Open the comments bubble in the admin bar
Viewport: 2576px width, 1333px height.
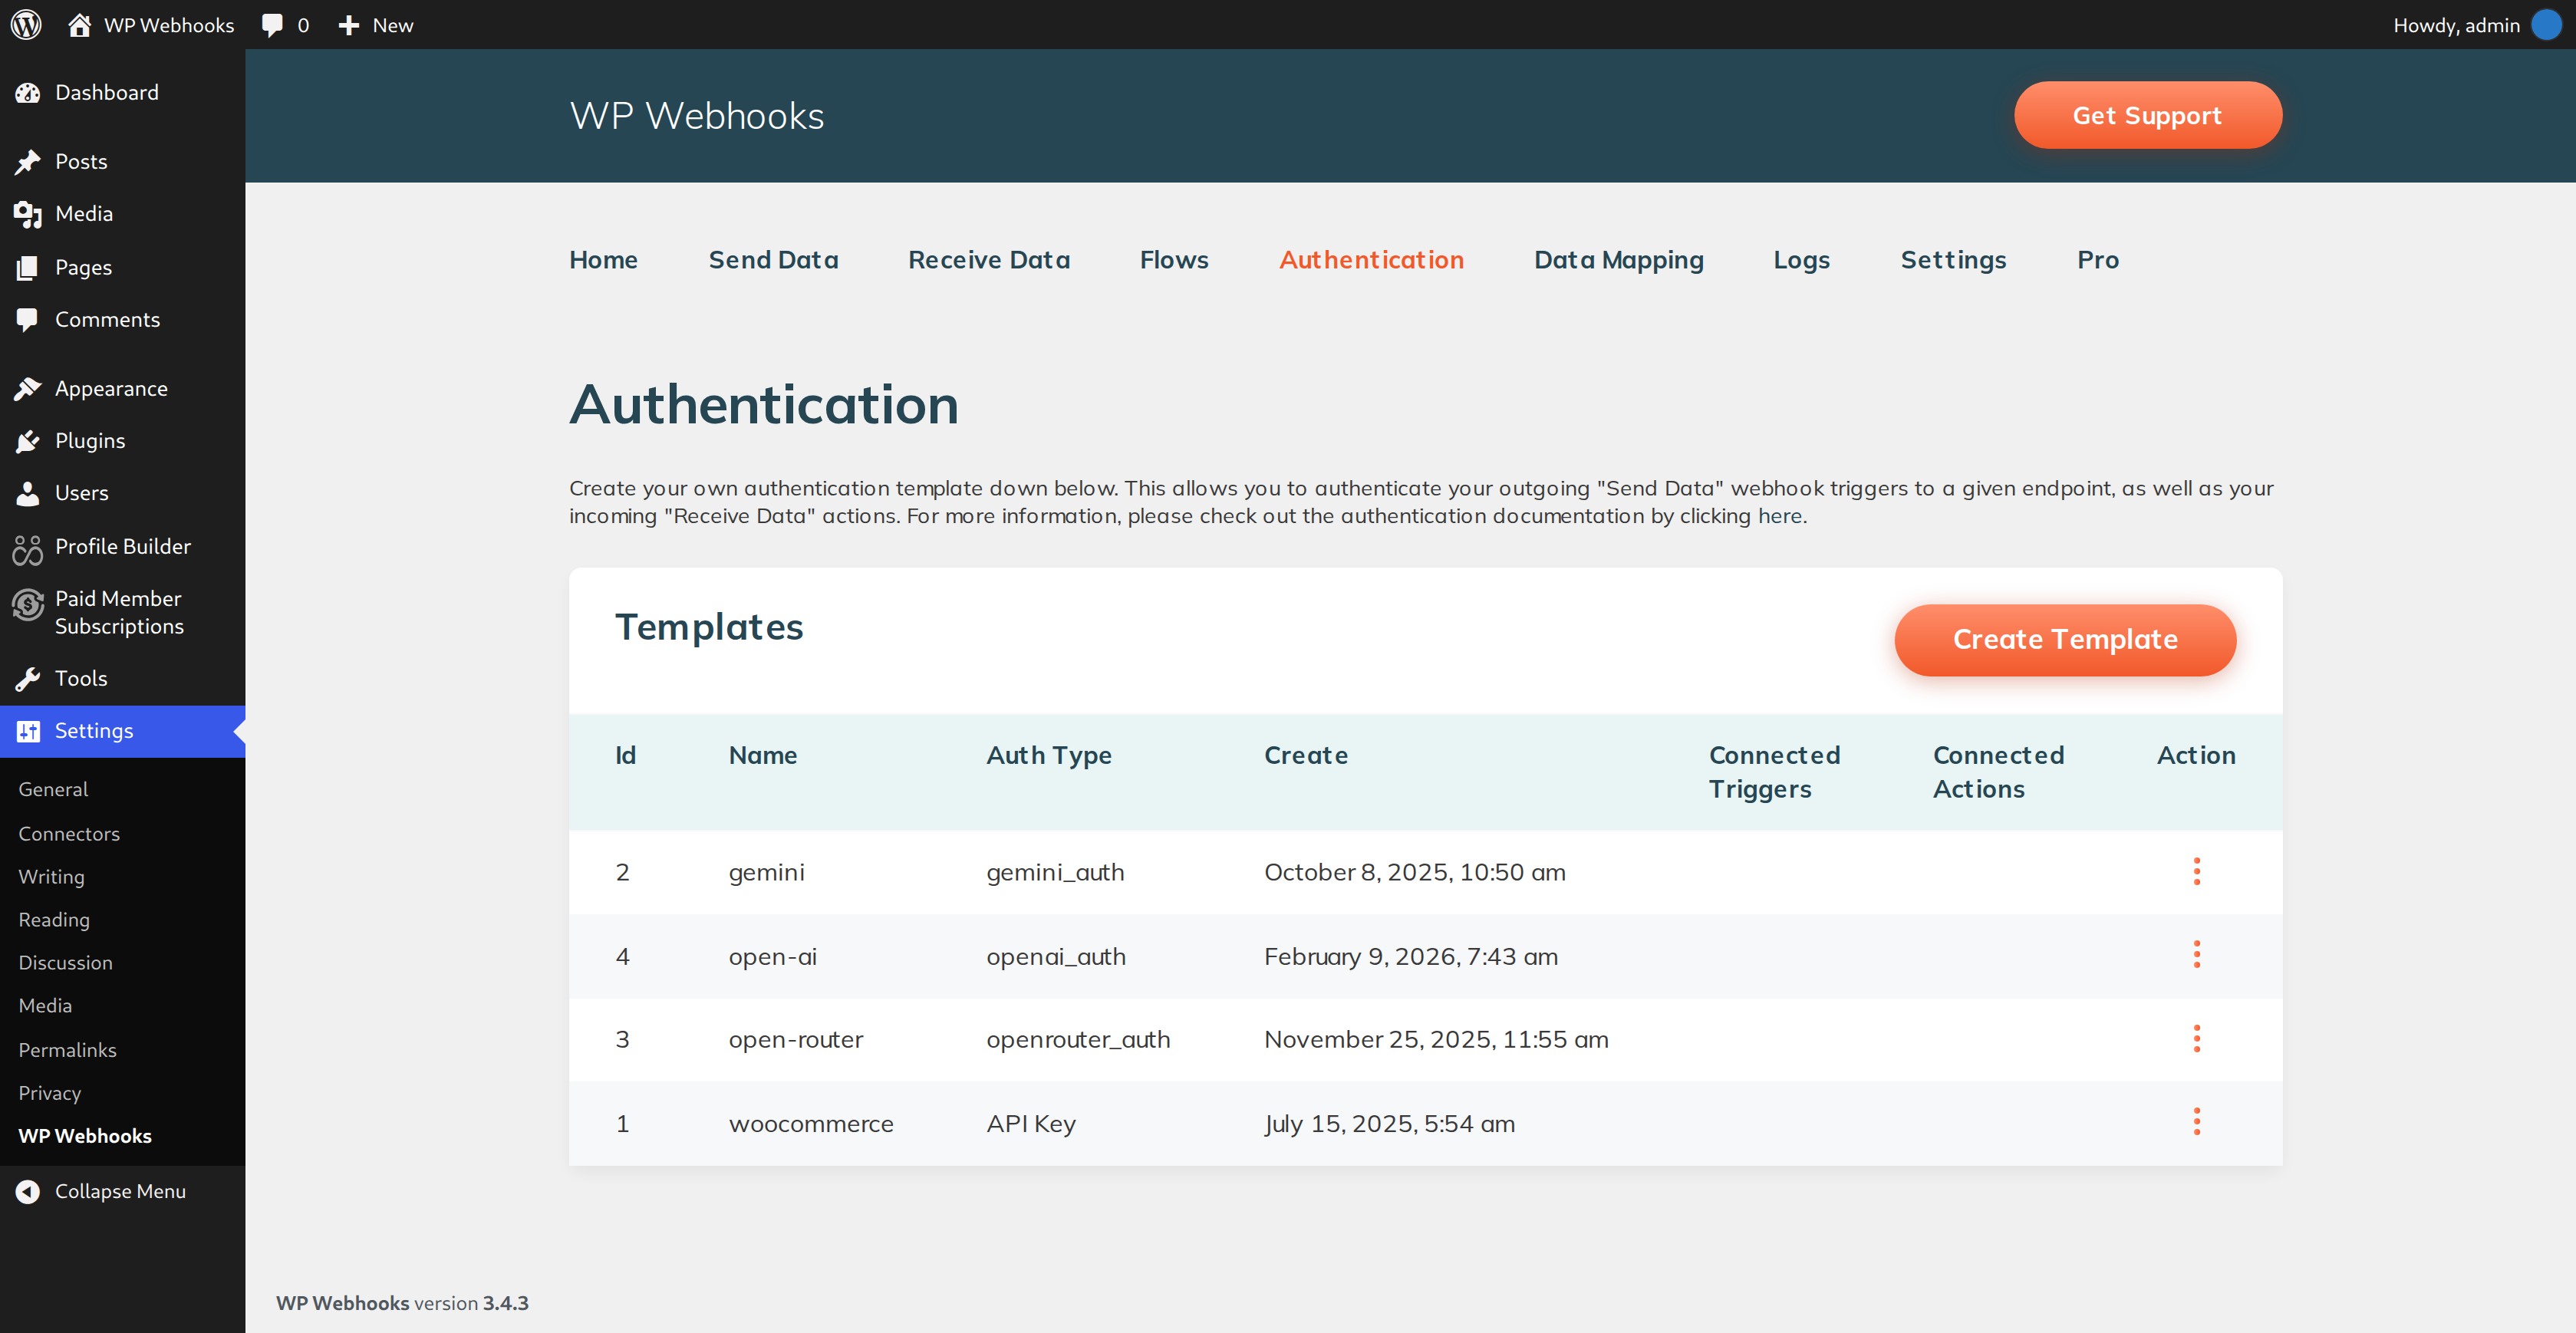[272, 25]
